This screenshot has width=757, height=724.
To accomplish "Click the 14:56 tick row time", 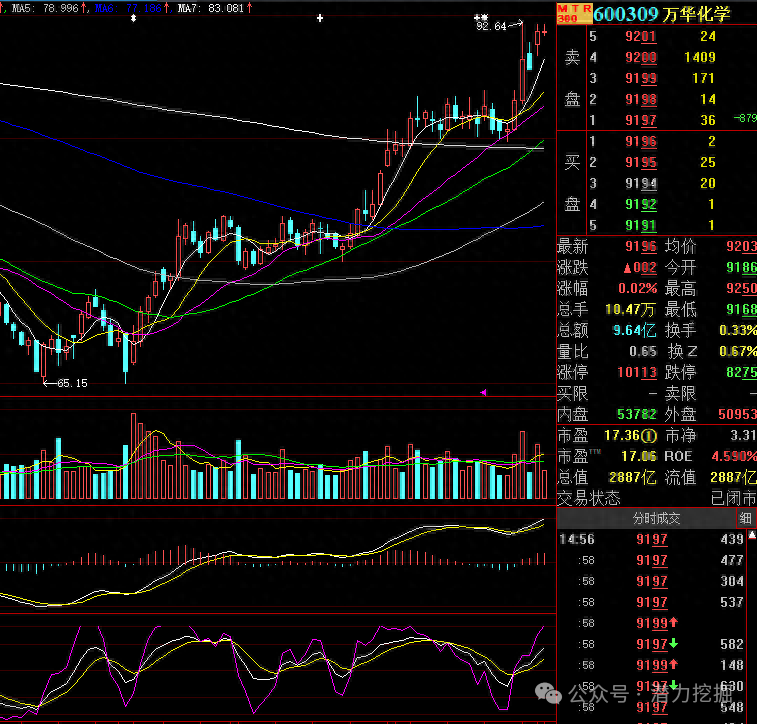I will 577,539.
